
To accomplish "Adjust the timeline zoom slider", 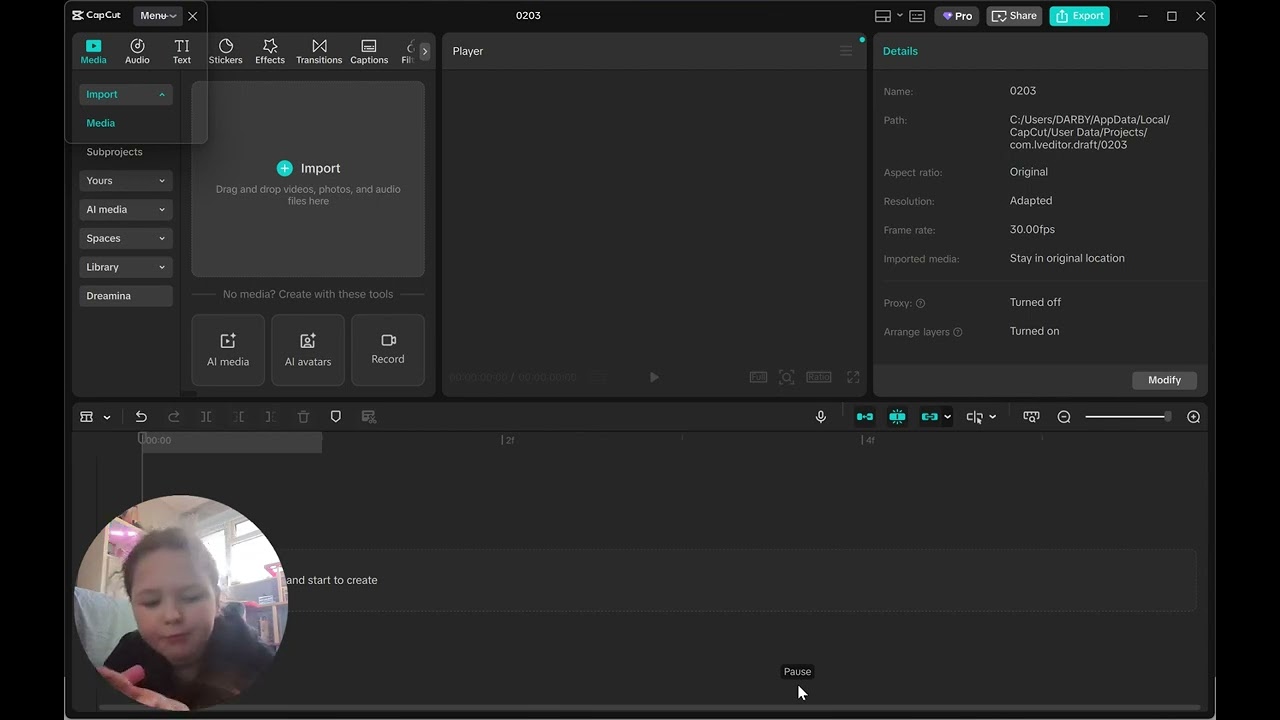I will [1129, 417].
